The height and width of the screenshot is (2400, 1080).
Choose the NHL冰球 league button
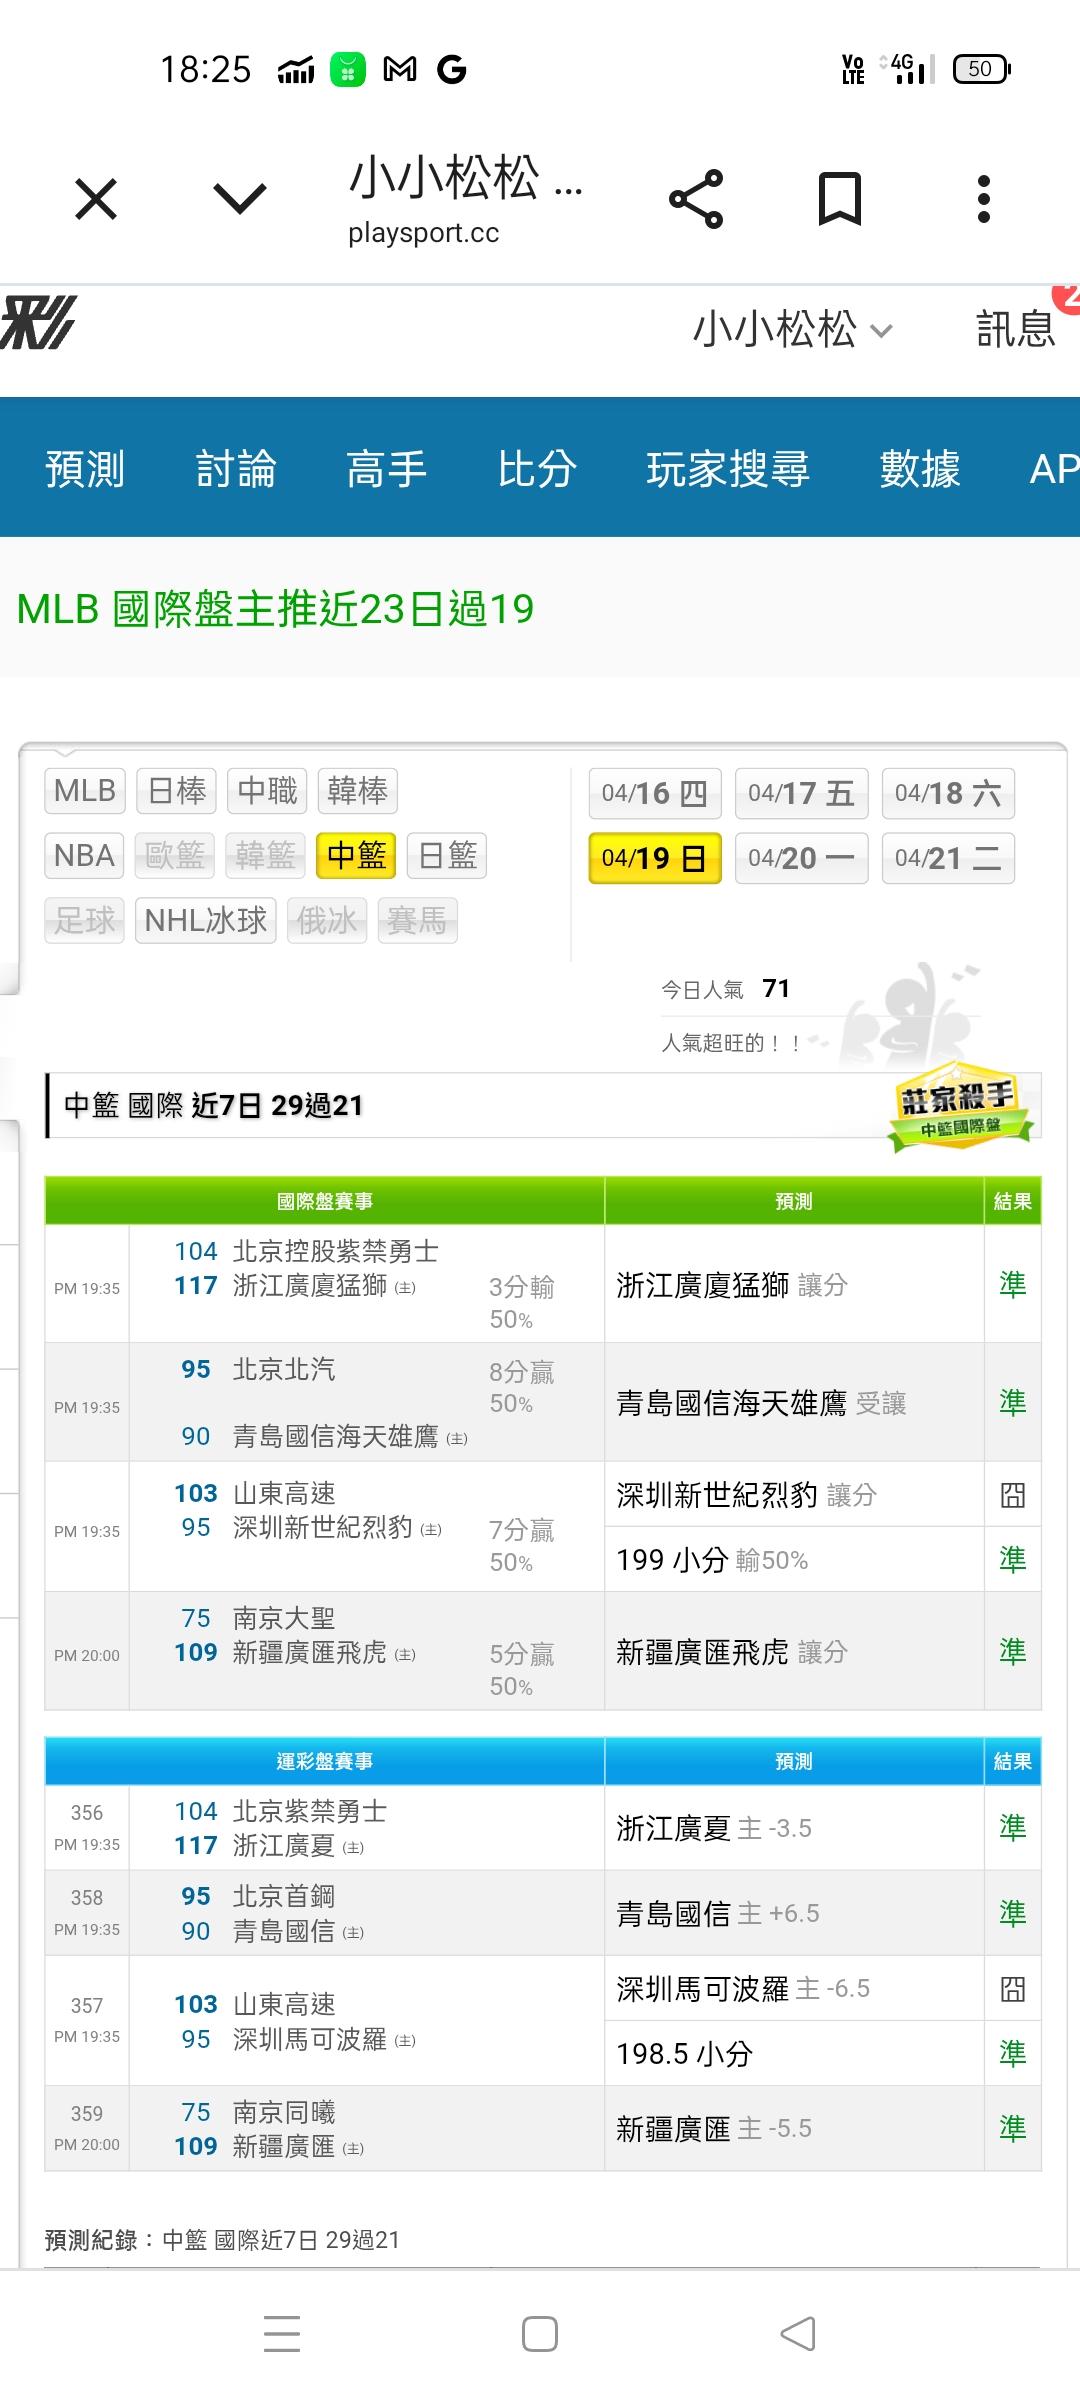click(x=206, y=920)
